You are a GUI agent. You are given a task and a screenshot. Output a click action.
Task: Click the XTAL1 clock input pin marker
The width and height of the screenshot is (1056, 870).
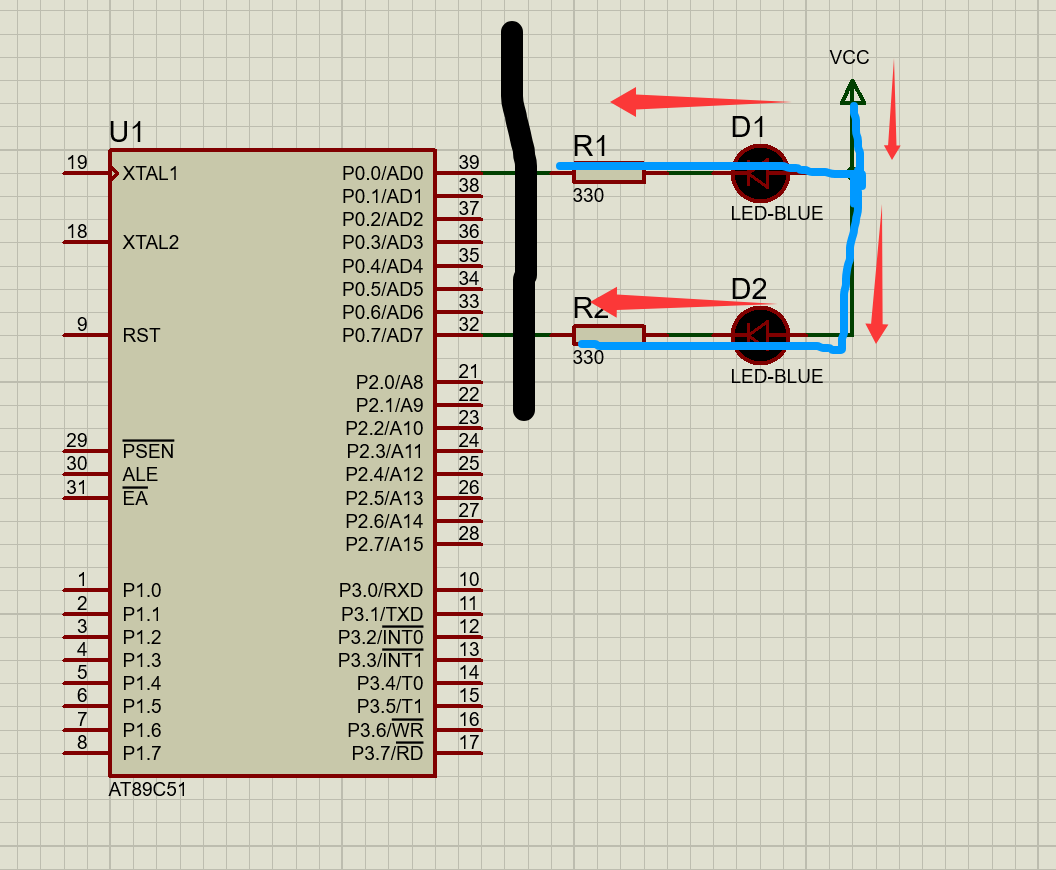click(x=115, y=173)
